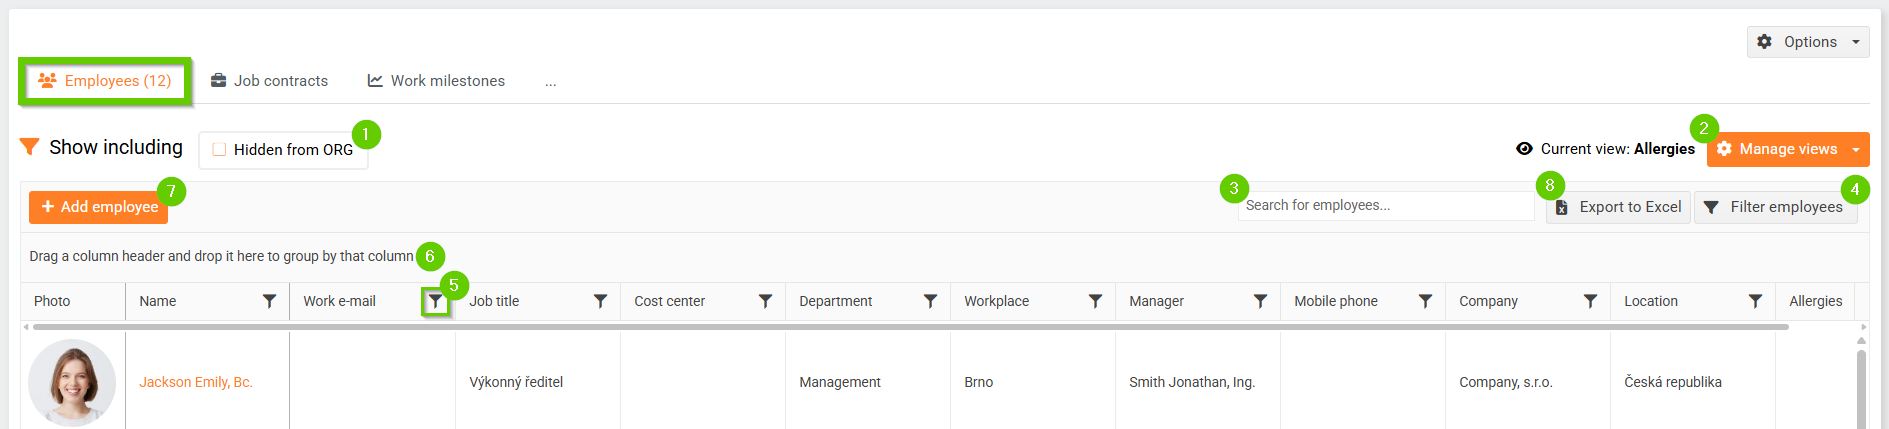
Task: Filter the Cost center column
Action: tap(765, 301)
